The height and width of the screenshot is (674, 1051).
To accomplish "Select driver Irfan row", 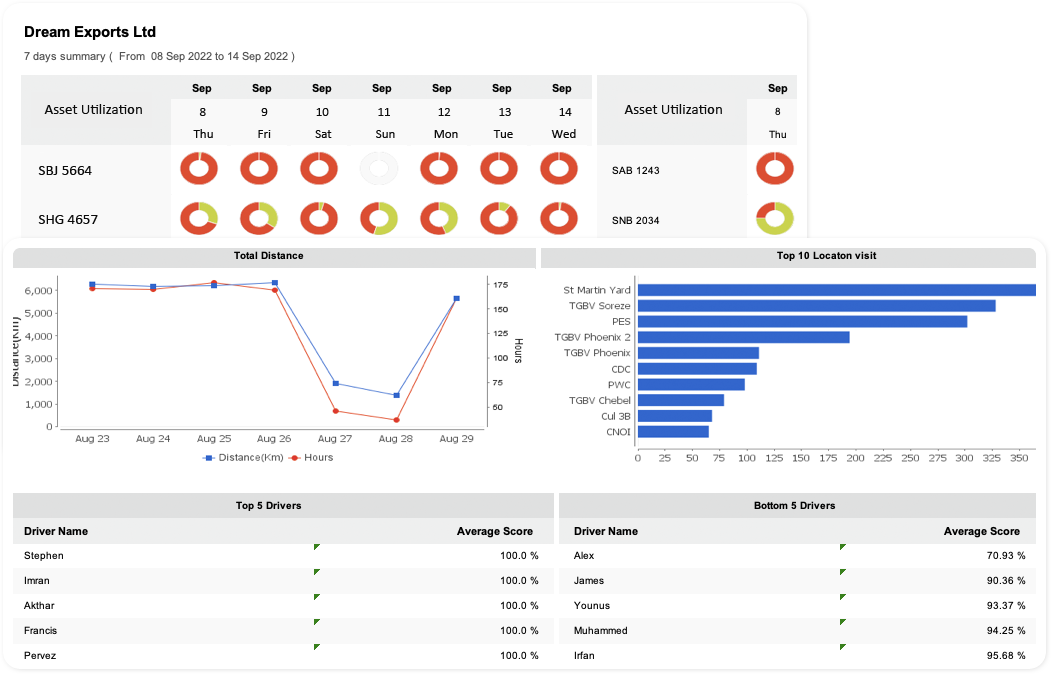I will click(x=798, y=655).
